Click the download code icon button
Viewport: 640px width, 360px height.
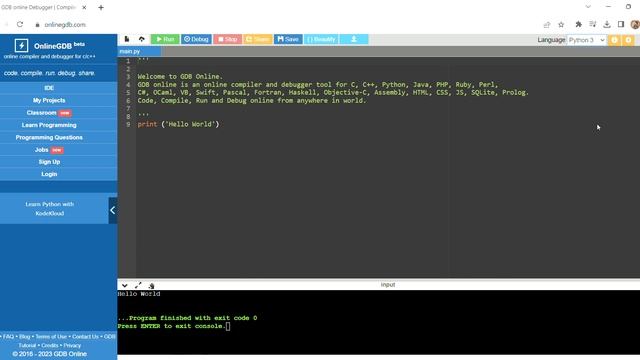[354, 39]
